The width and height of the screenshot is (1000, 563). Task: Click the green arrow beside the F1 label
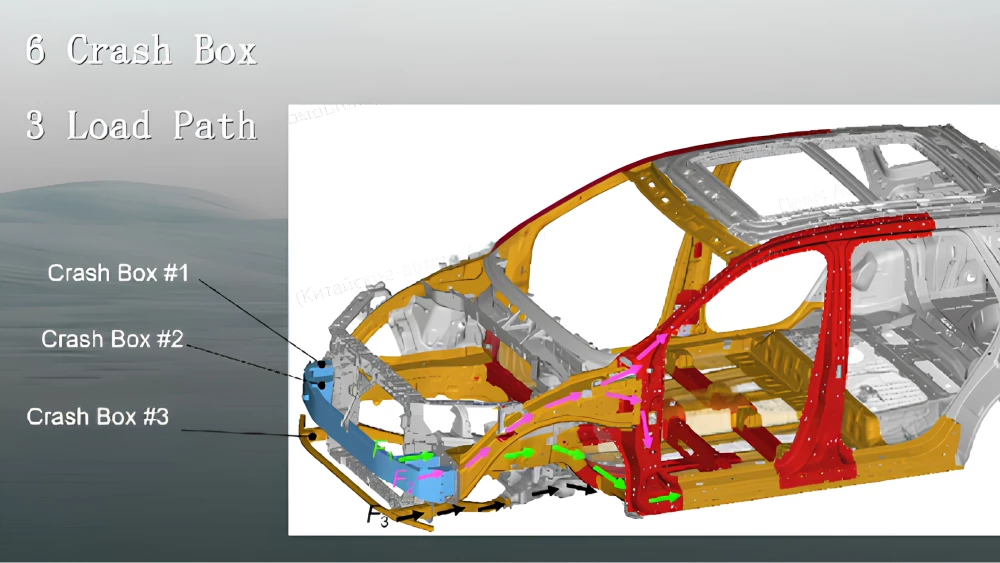[419, 456]
